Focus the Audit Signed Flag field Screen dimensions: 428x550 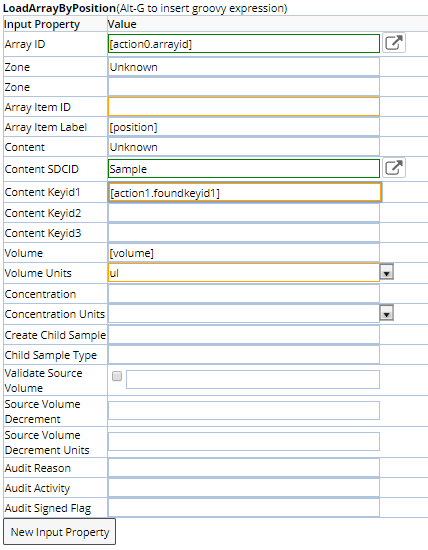point(244,508)
